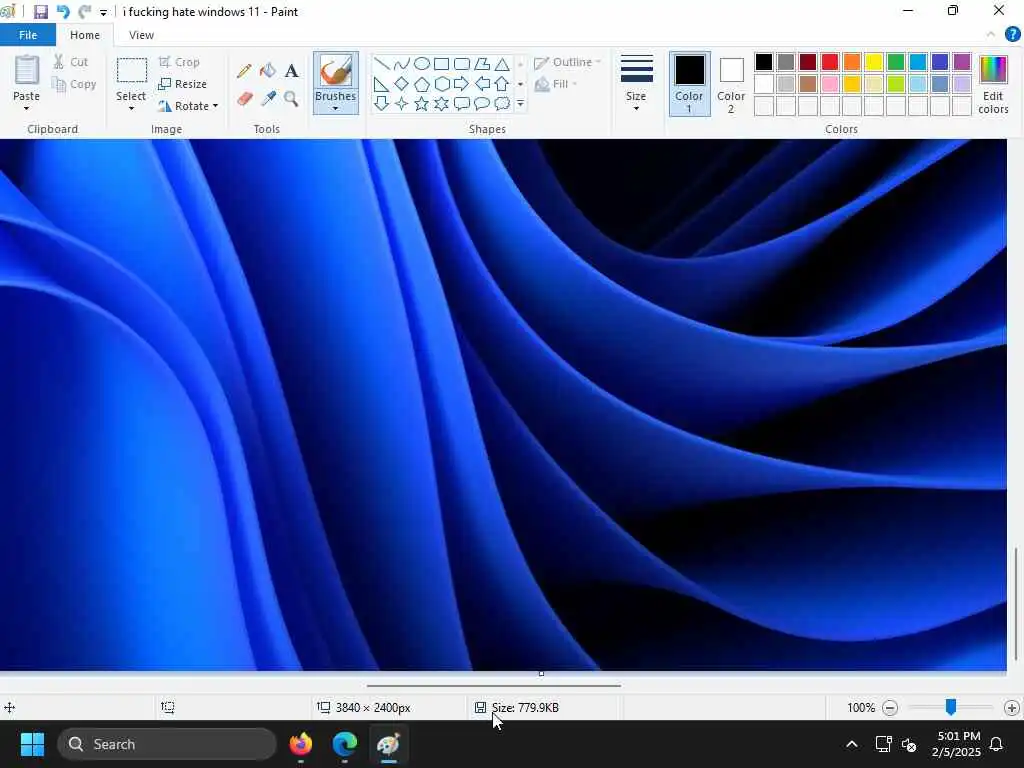Choose the five-point star shape
This screenshot has height=768, width=1024.
click(x=421, y=103)
